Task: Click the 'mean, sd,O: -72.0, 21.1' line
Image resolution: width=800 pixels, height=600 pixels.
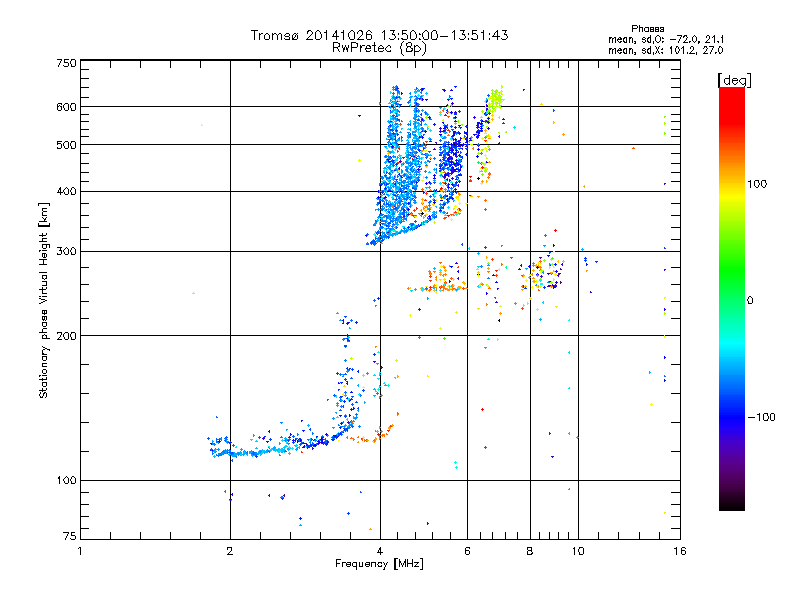Action: point(666,39)
